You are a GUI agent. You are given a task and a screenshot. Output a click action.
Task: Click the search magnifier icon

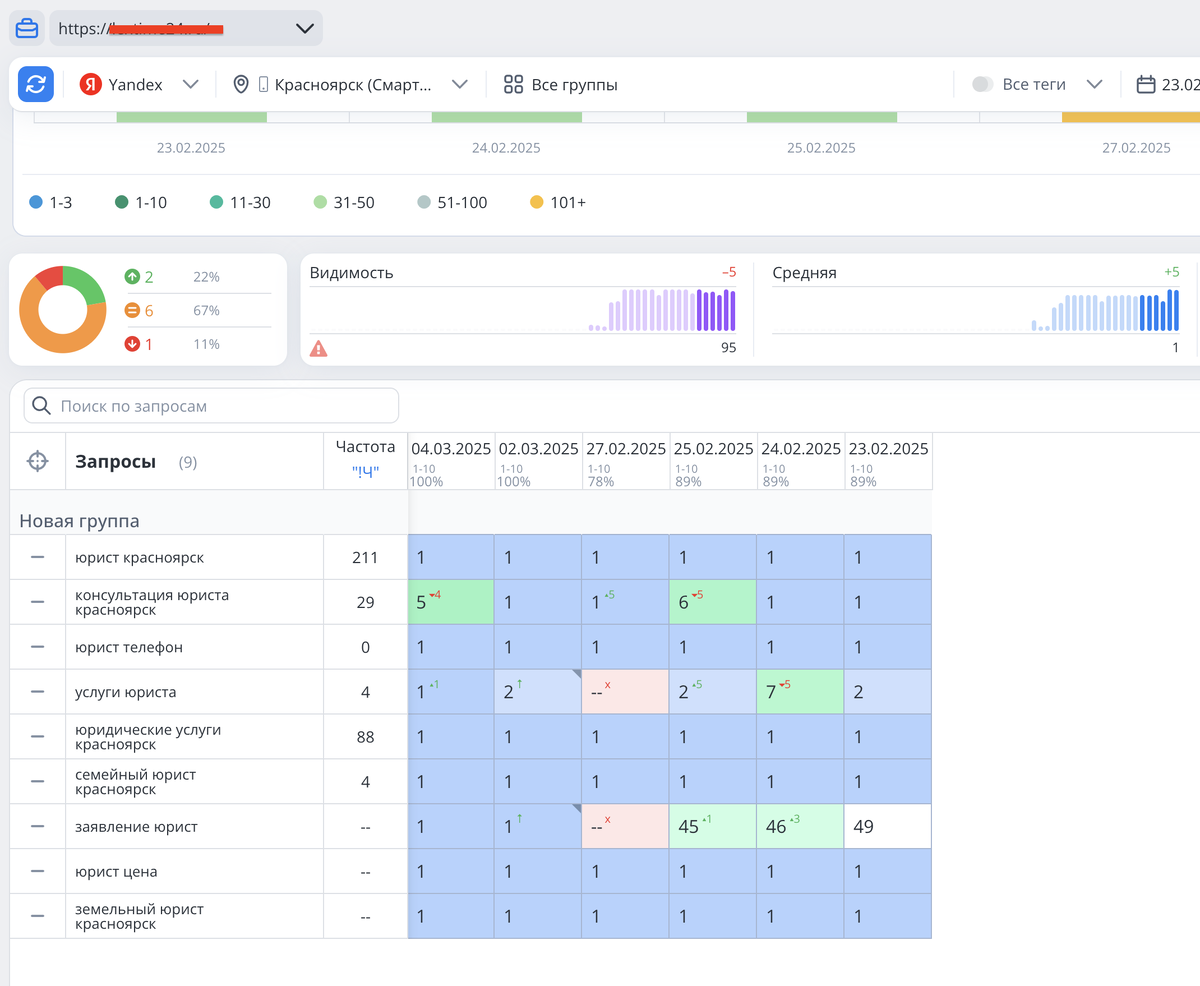41,406
